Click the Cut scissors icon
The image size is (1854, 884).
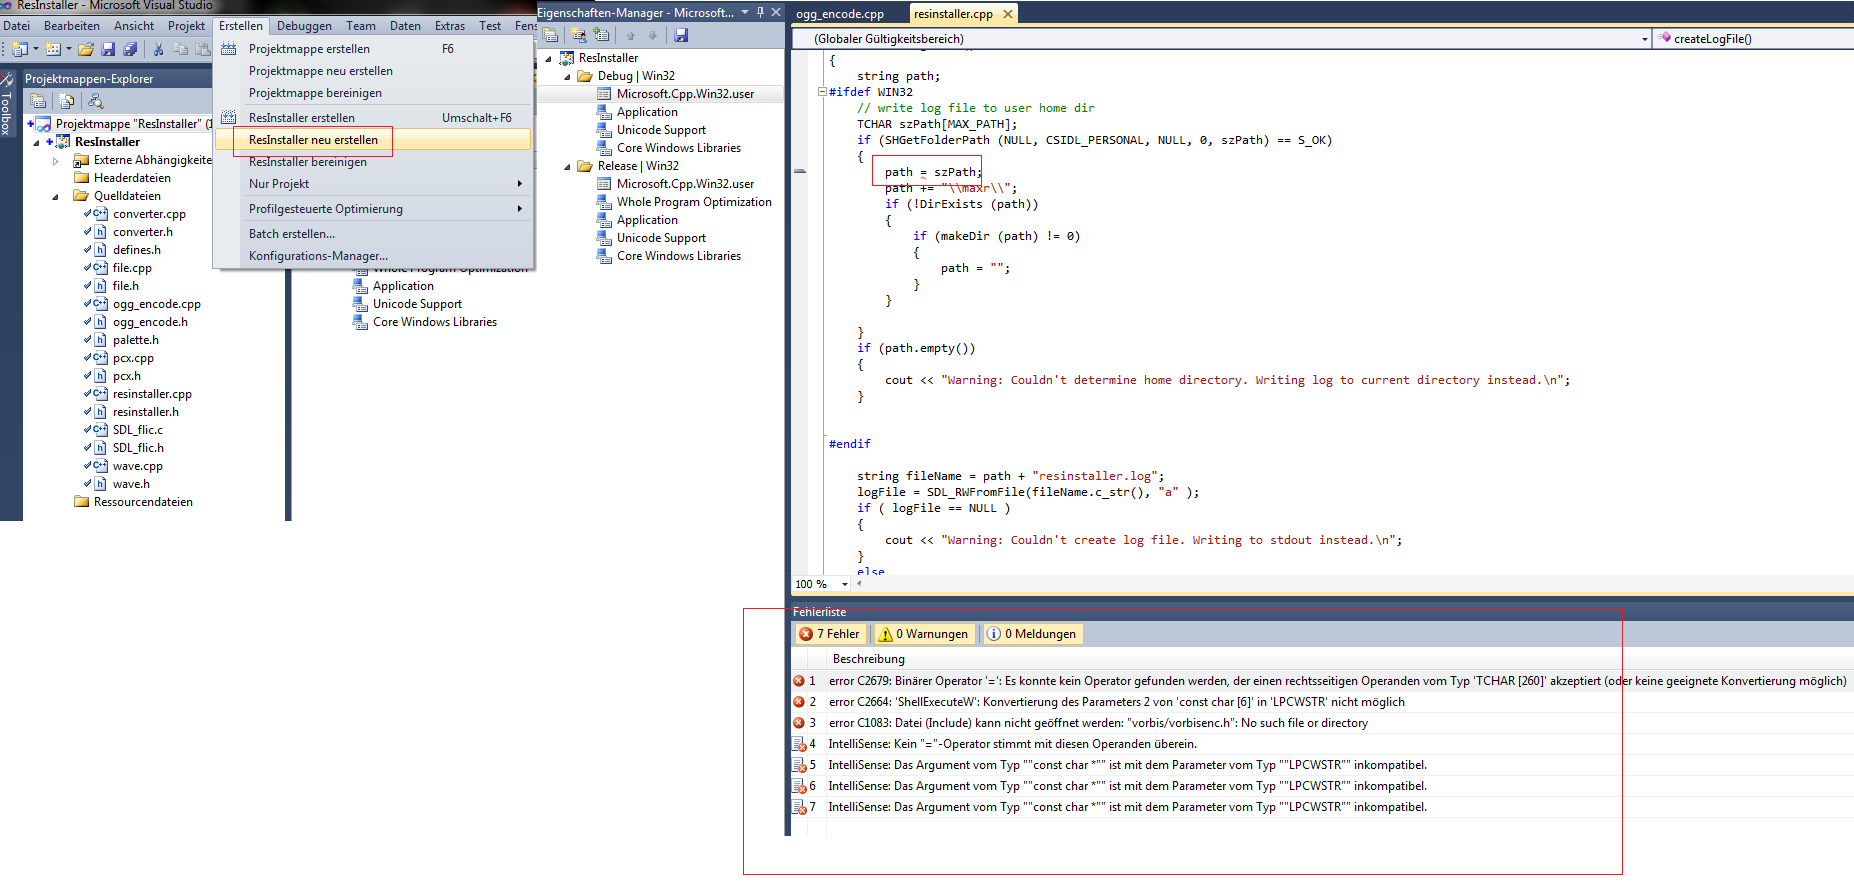tap(158, 49)
